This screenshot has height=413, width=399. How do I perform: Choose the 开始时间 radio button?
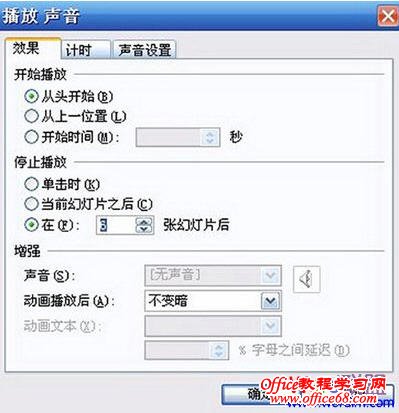click(31, 137)
